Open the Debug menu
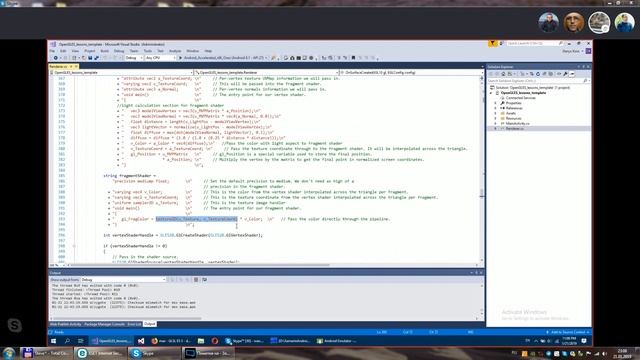The image size is (640, 360). click(x=119, y=51)
